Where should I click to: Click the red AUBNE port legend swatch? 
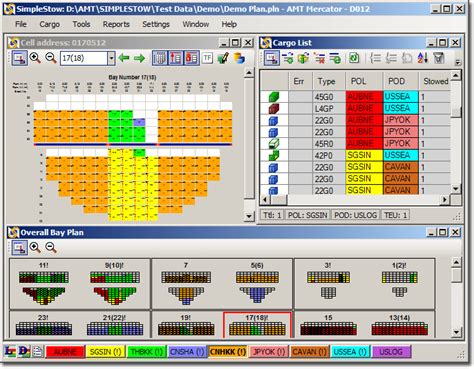point(65,352)
